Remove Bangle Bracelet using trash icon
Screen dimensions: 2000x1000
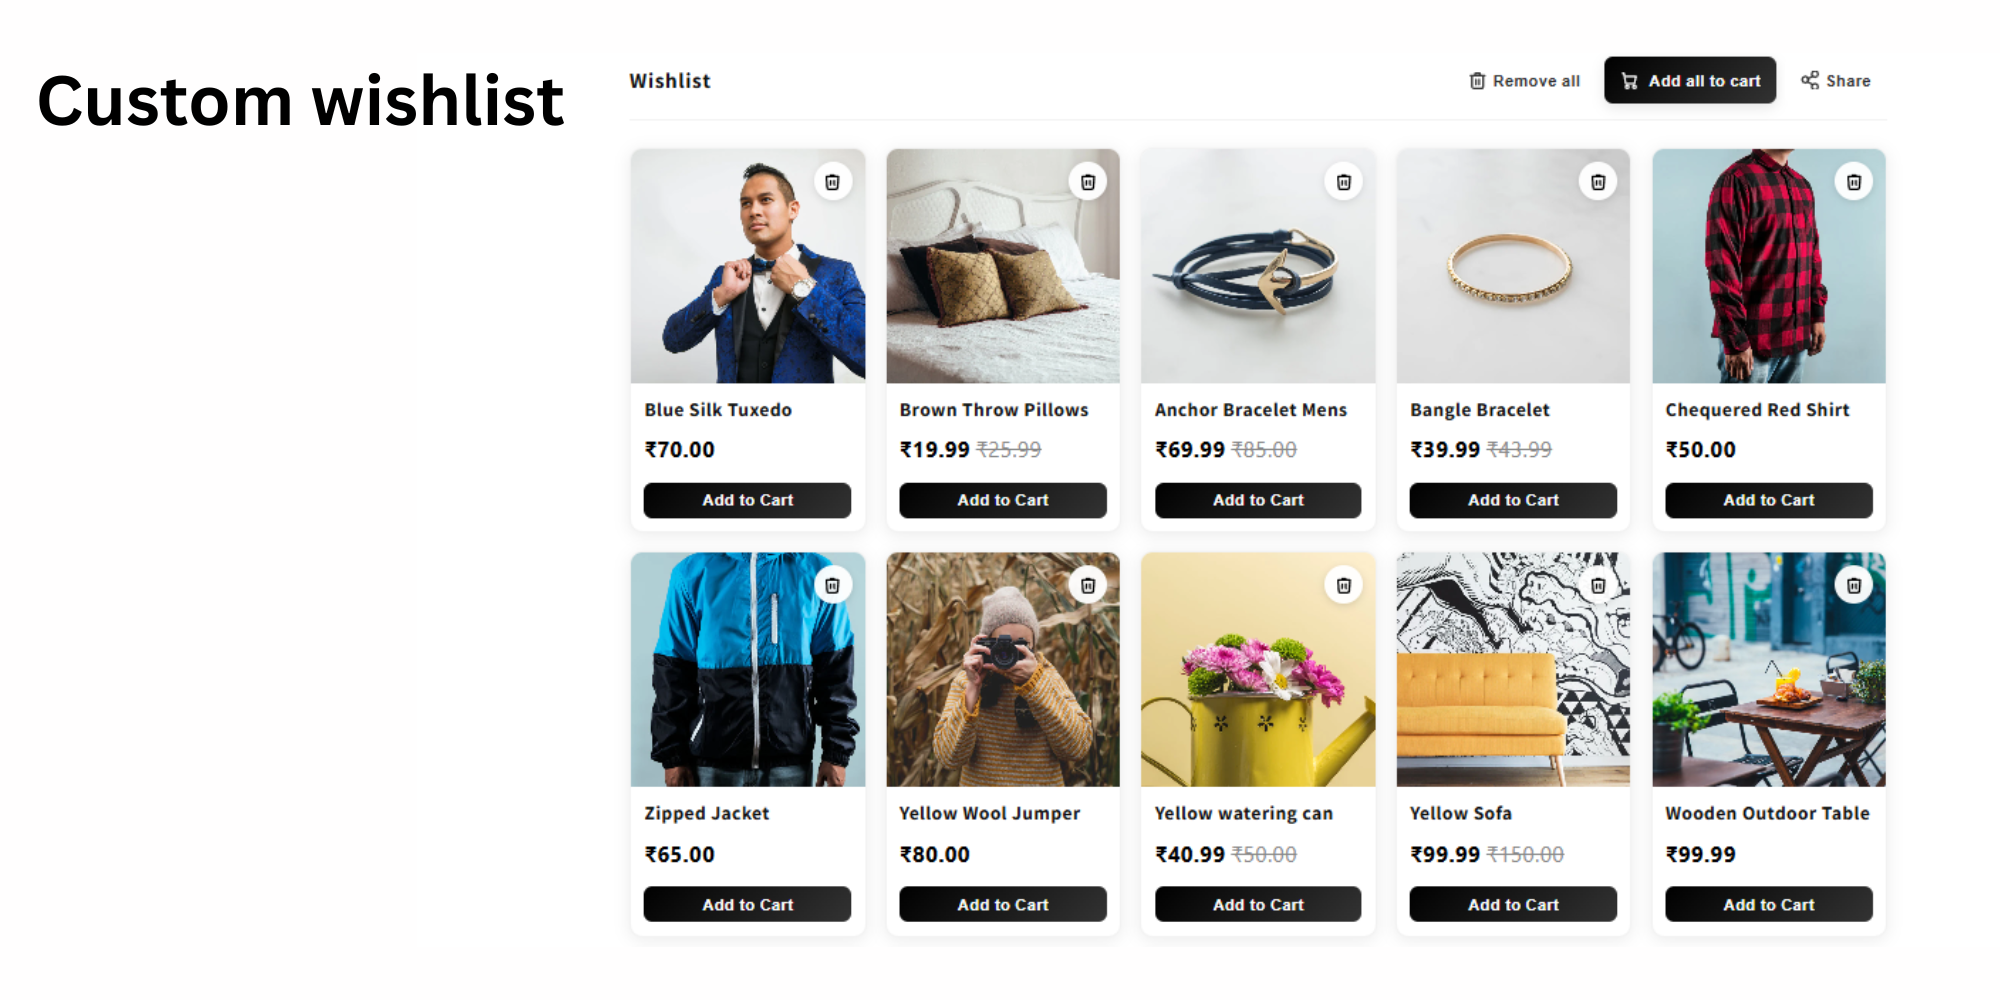1598,181
